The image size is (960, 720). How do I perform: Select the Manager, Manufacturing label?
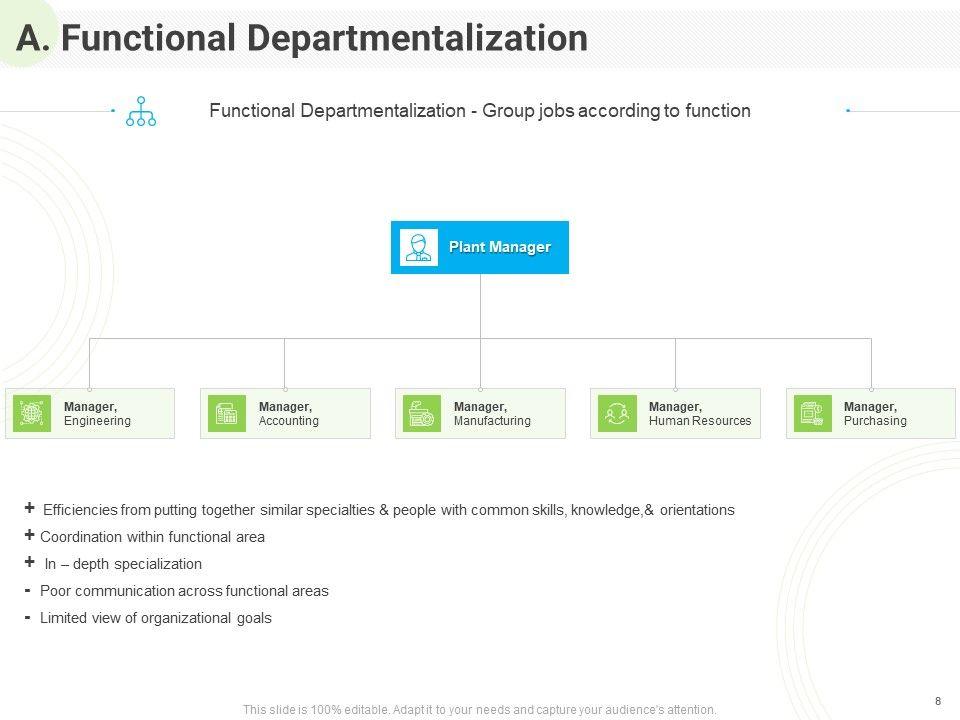(492, 414)
